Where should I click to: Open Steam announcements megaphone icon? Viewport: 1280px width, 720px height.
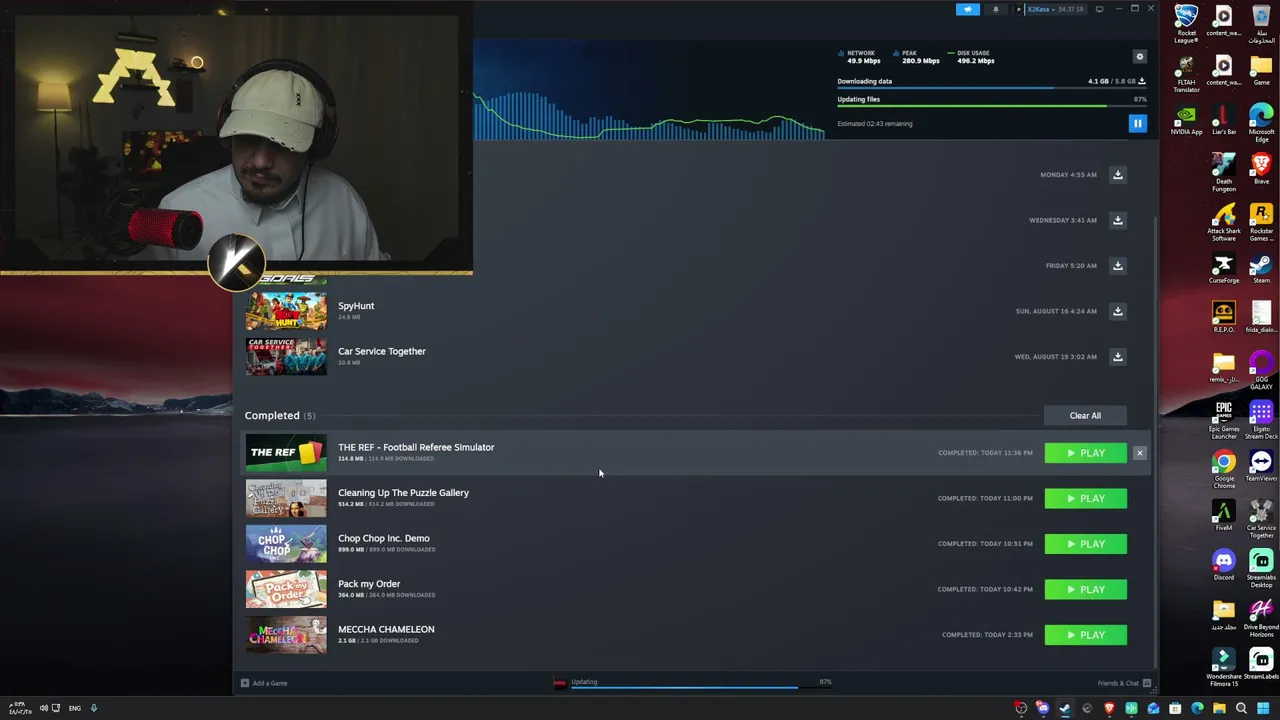[967, 9]
